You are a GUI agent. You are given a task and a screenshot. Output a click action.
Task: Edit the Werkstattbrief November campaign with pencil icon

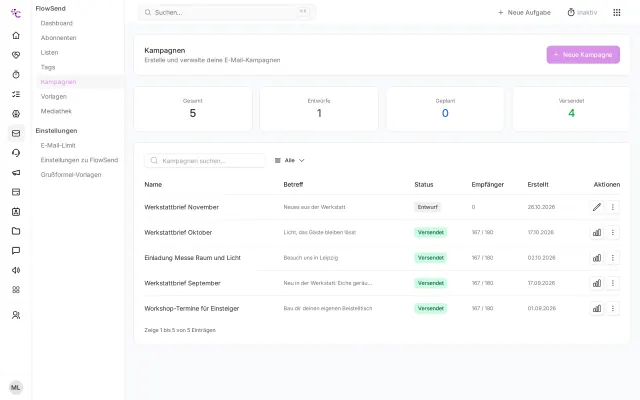pos(597,207)
